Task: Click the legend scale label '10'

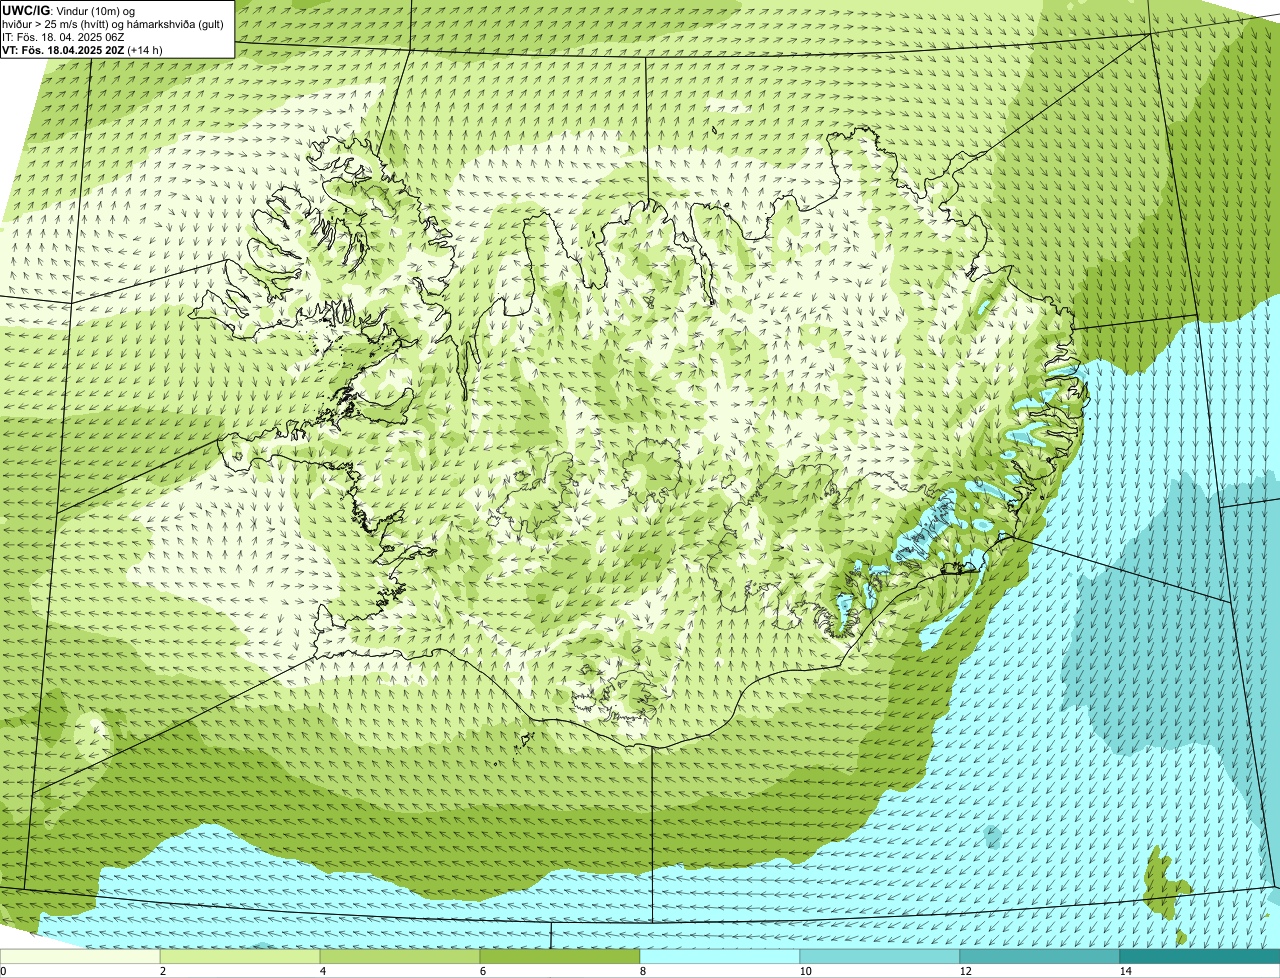Action: pos(805,971)
